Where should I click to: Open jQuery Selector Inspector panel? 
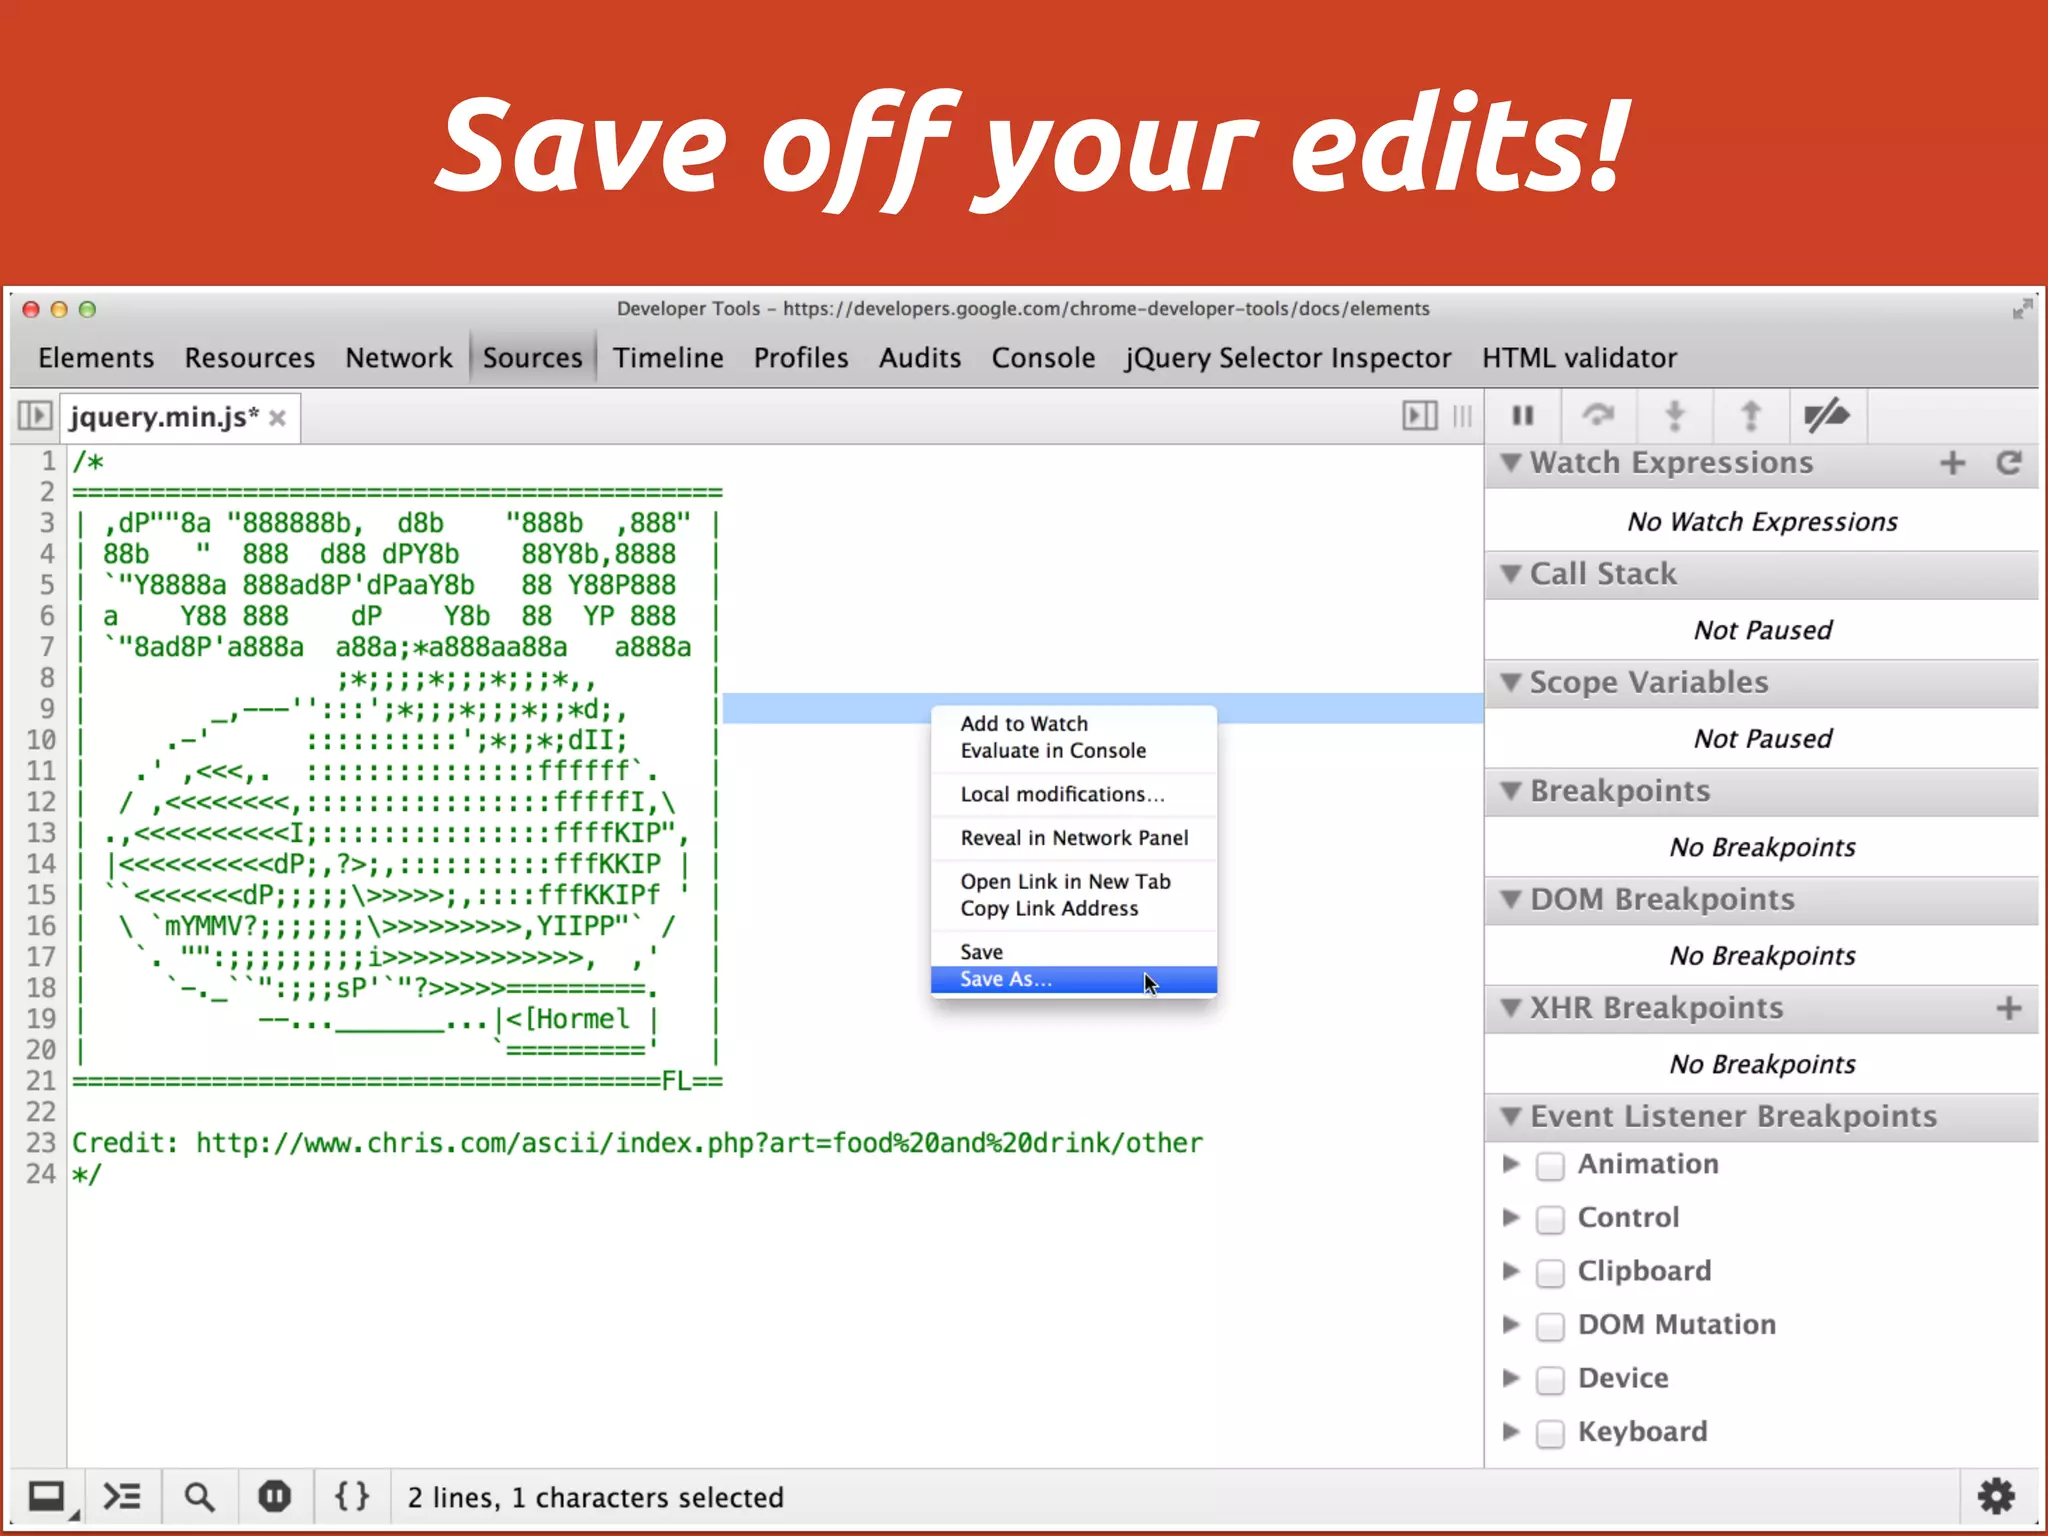[x=1288, y=358]
